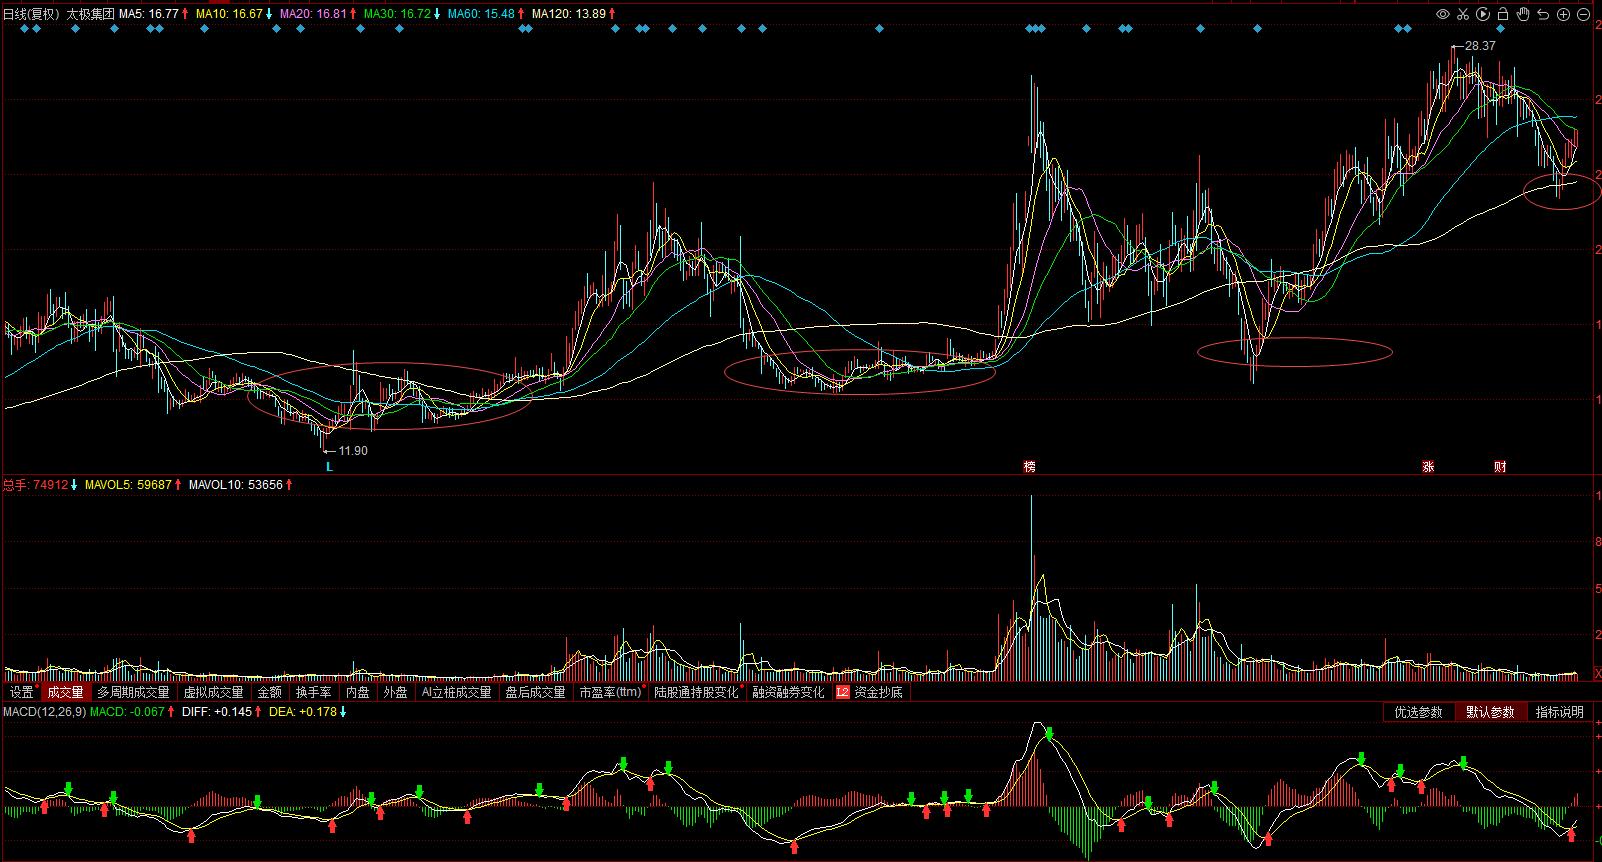Image resolution: width=1602 pixels, height=862 pixels.
Task: Click the 财 event marker on chart
Action: (x=1500, y=467)
